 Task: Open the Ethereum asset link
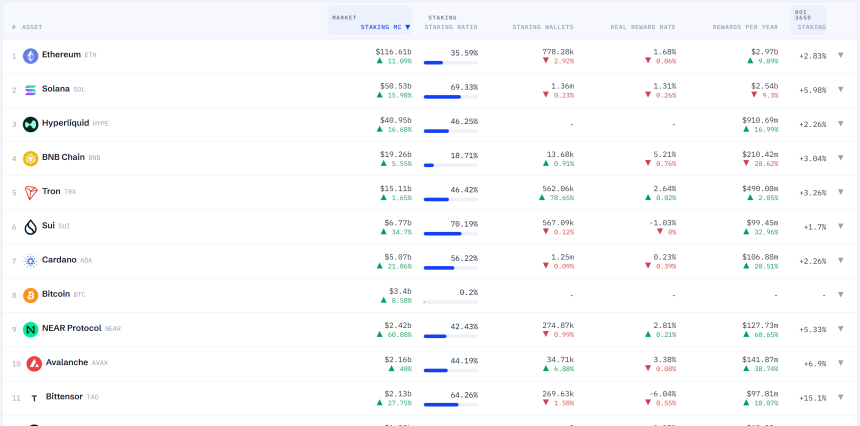pyautogui.click(x=61, y=55)
